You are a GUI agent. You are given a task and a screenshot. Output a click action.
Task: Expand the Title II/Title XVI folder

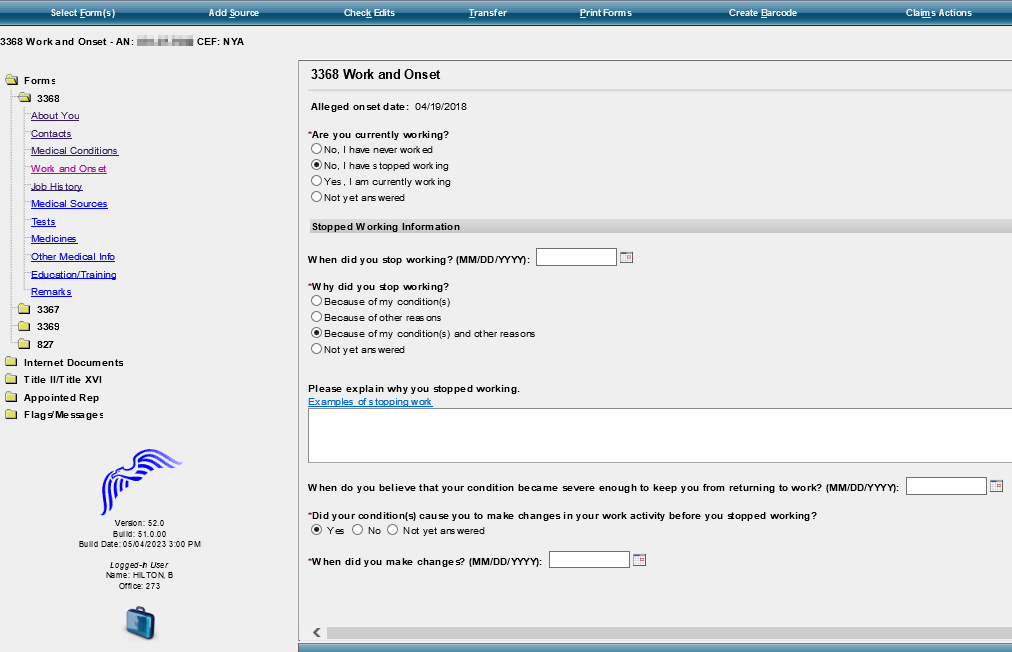tap(11, 380)
